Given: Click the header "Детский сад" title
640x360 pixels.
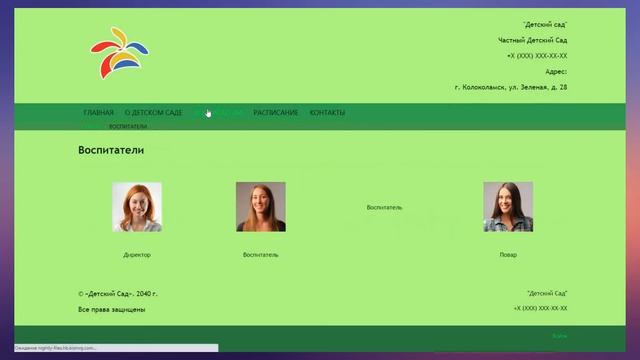Looking at the screenshot, I should [x=545, y=24].
